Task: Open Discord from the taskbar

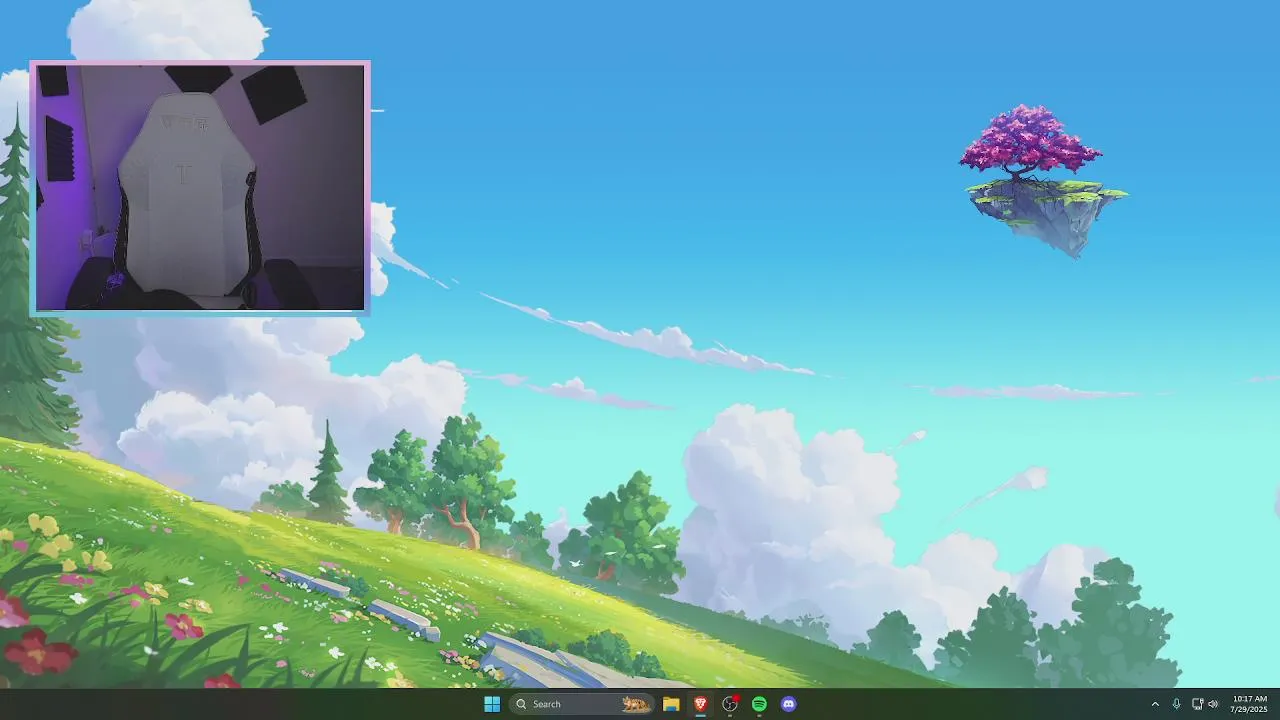Action: [x=789, y=704]
